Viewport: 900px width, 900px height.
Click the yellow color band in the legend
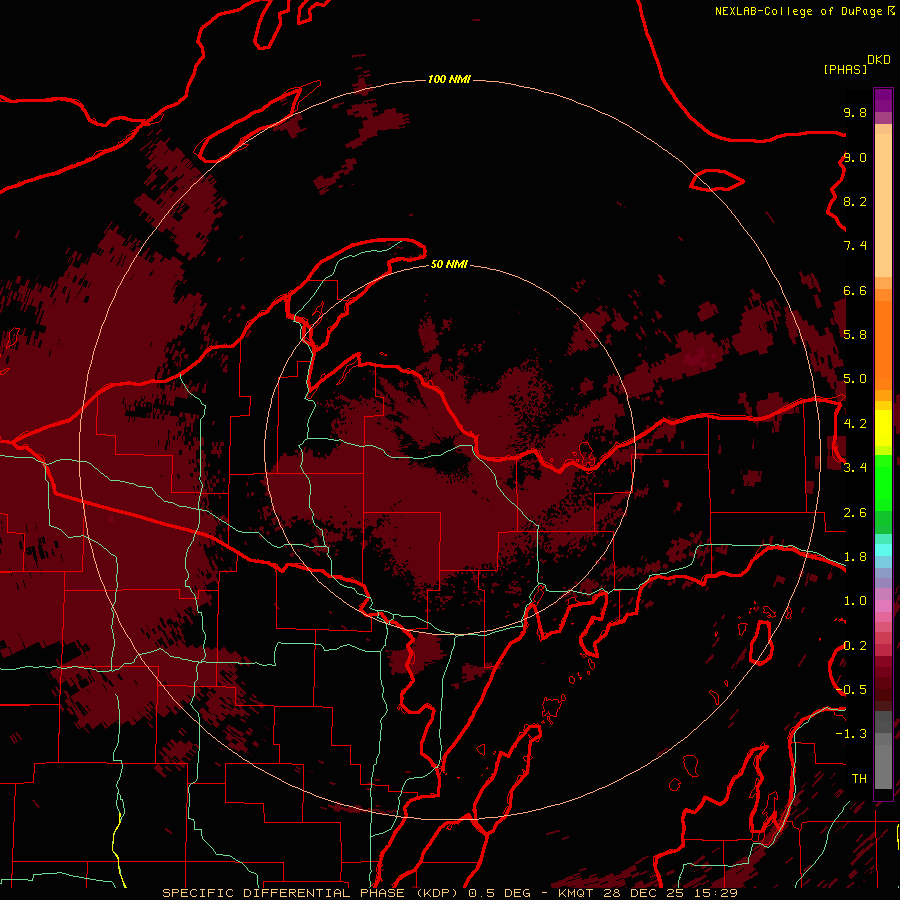coord(883,428)
